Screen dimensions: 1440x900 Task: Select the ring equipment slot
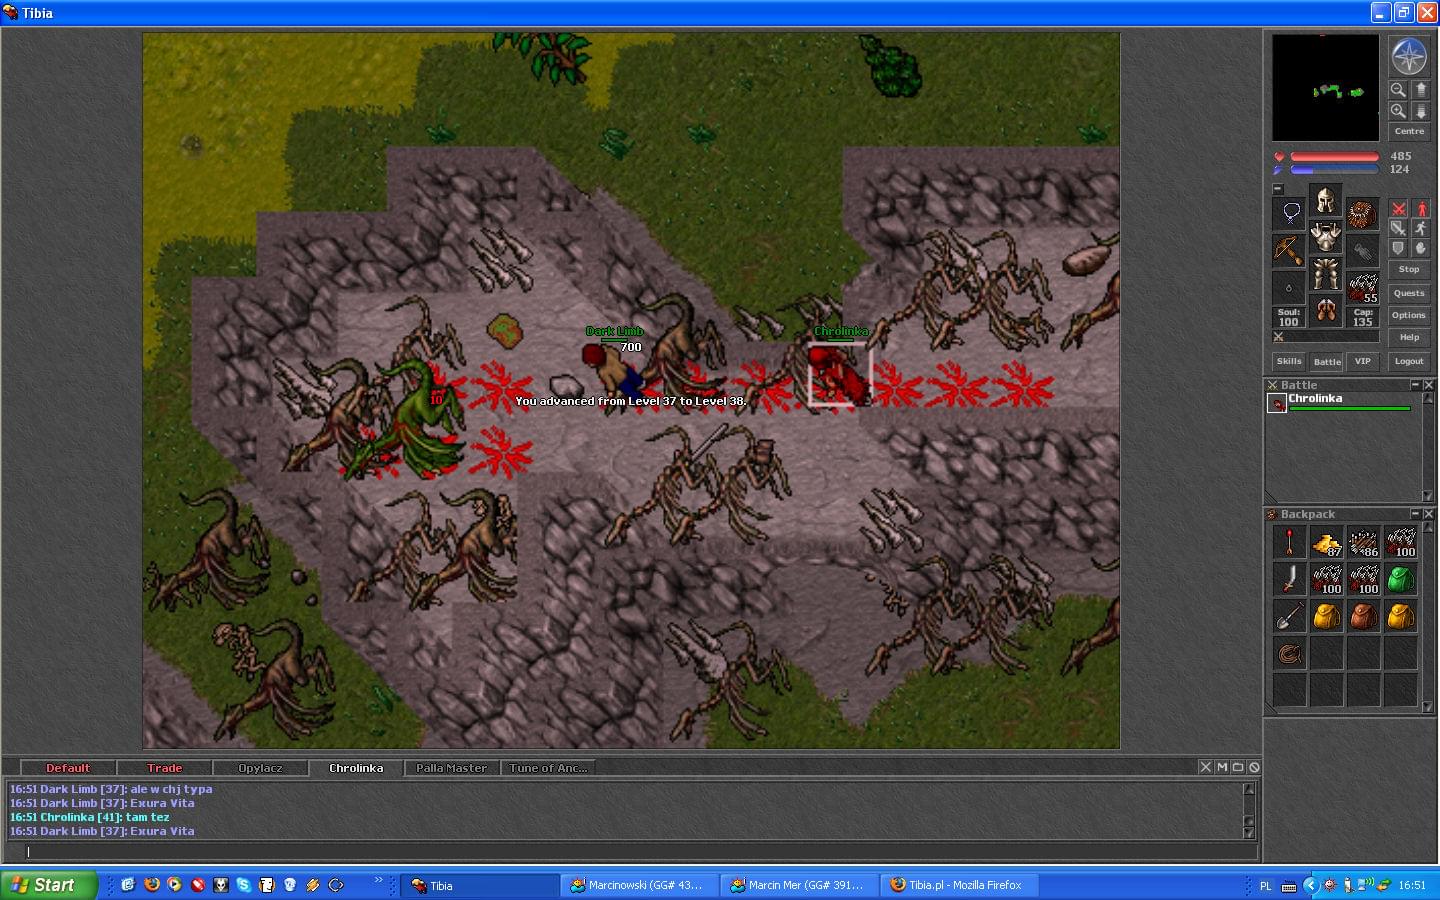pos(1289,287)
